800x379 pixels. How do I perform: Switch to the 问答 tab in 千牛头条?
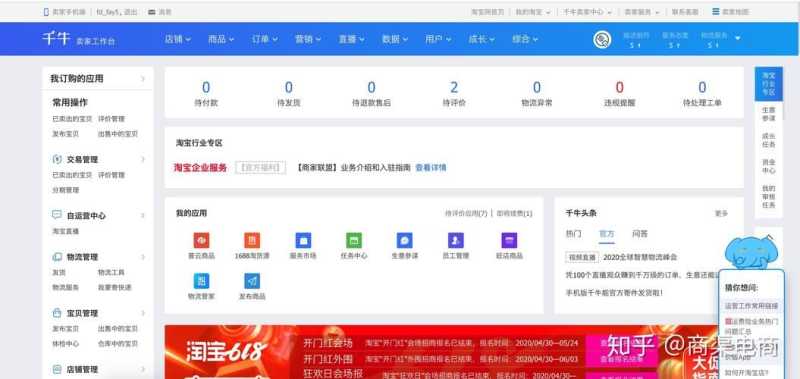(640, 234)
